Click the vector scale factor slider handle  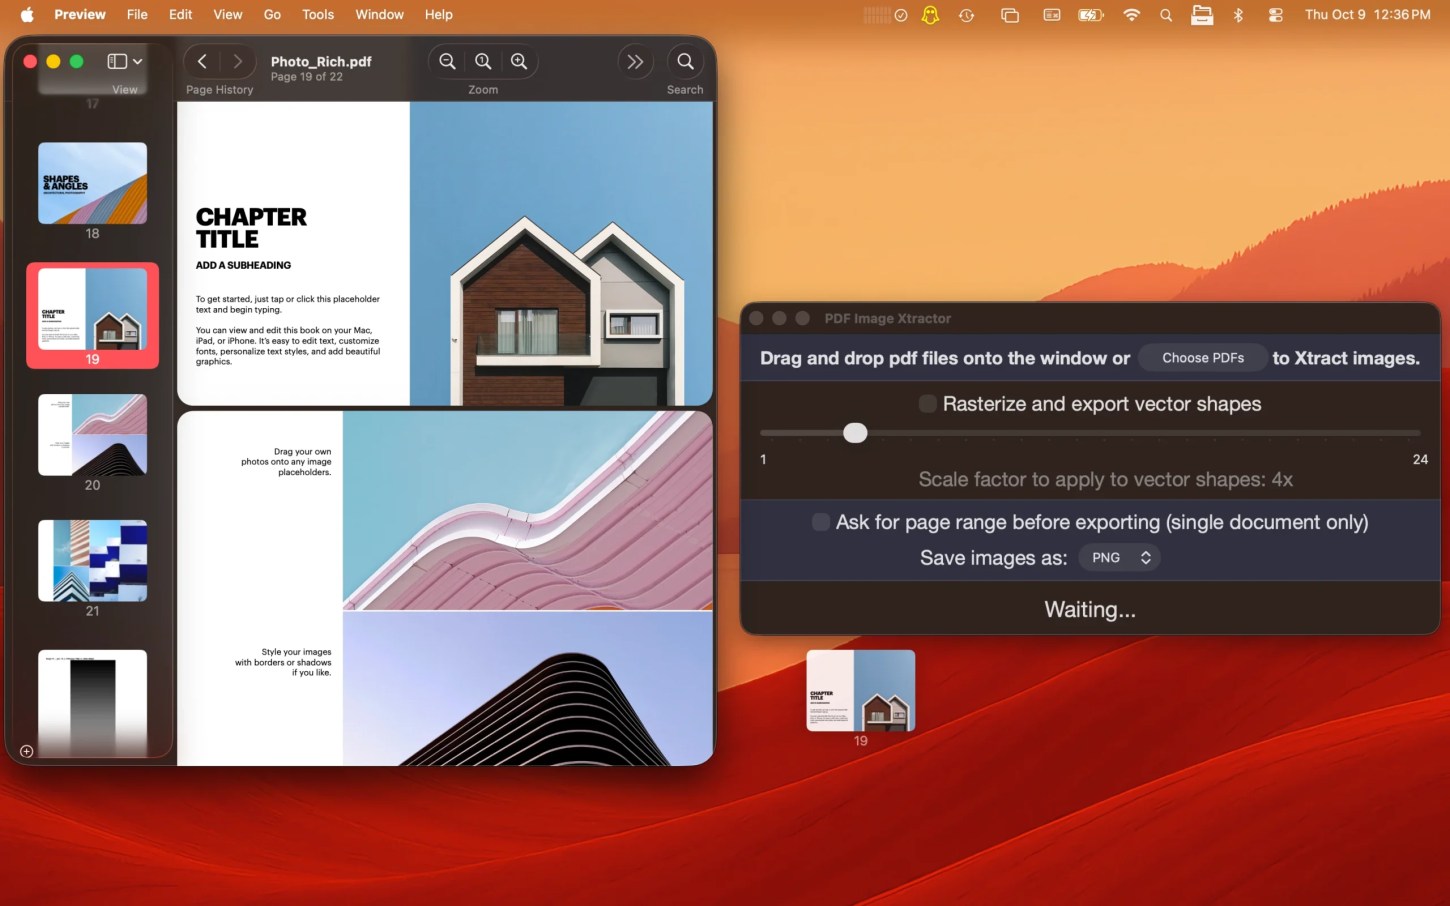pyautogui.click(x=855, y=433)
